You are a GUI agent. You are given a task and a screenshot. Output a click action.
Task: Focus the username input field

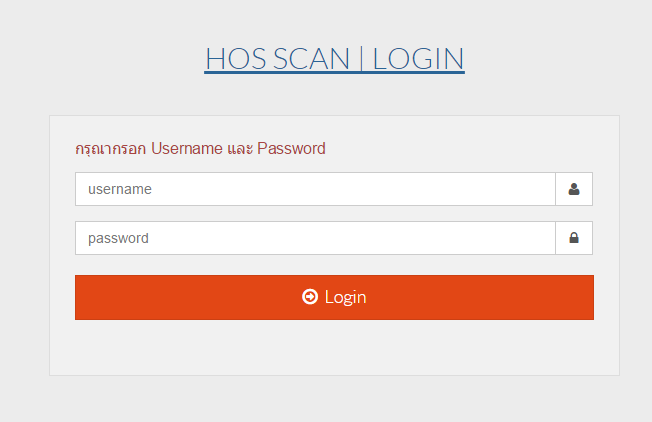pyautogui.click(x=315, y=189)
